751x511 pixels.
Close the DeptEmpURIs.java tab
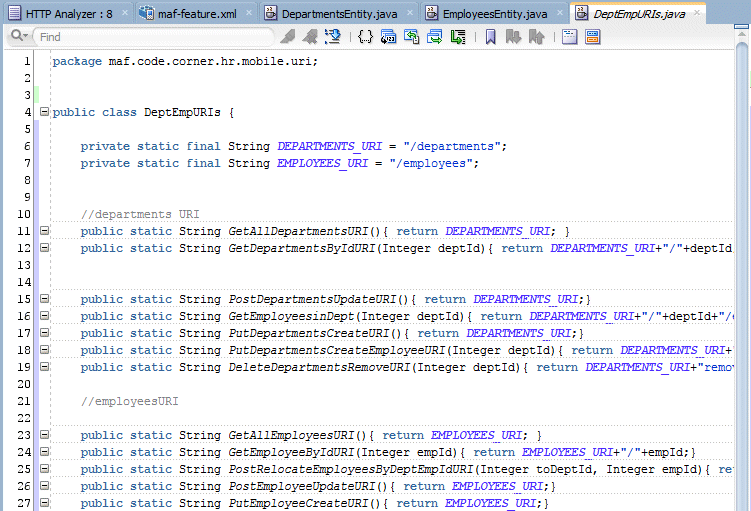click(697, 13)
